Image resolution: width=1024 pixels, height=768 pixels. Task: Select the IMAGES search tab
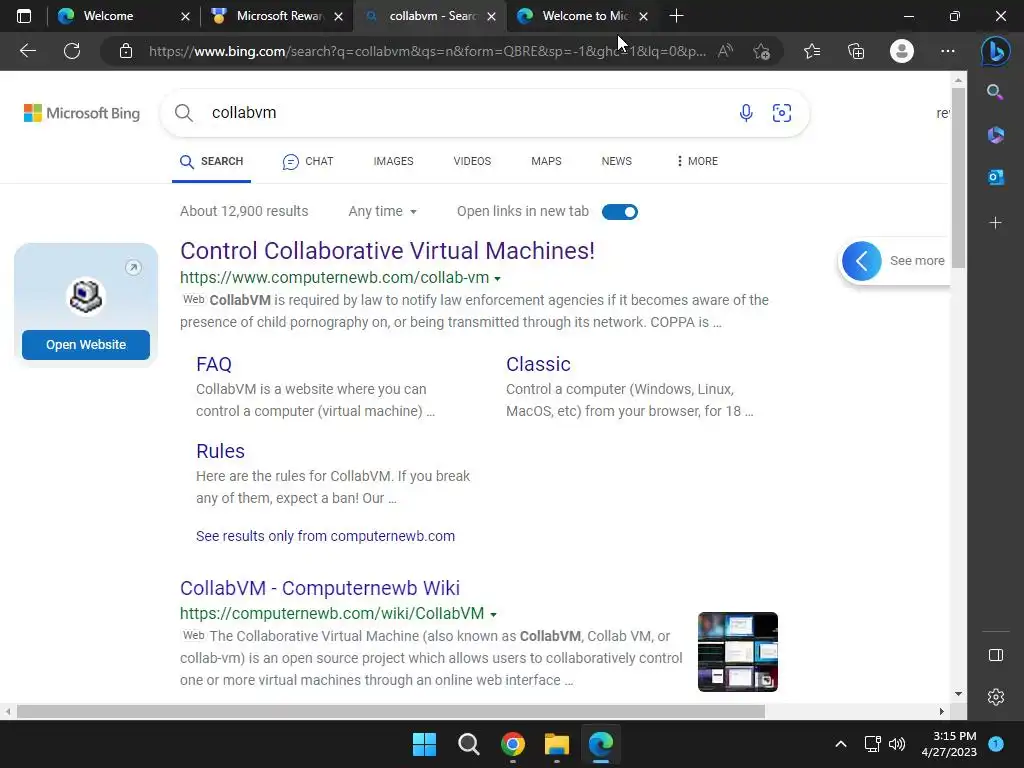click(x=393, y=161)
